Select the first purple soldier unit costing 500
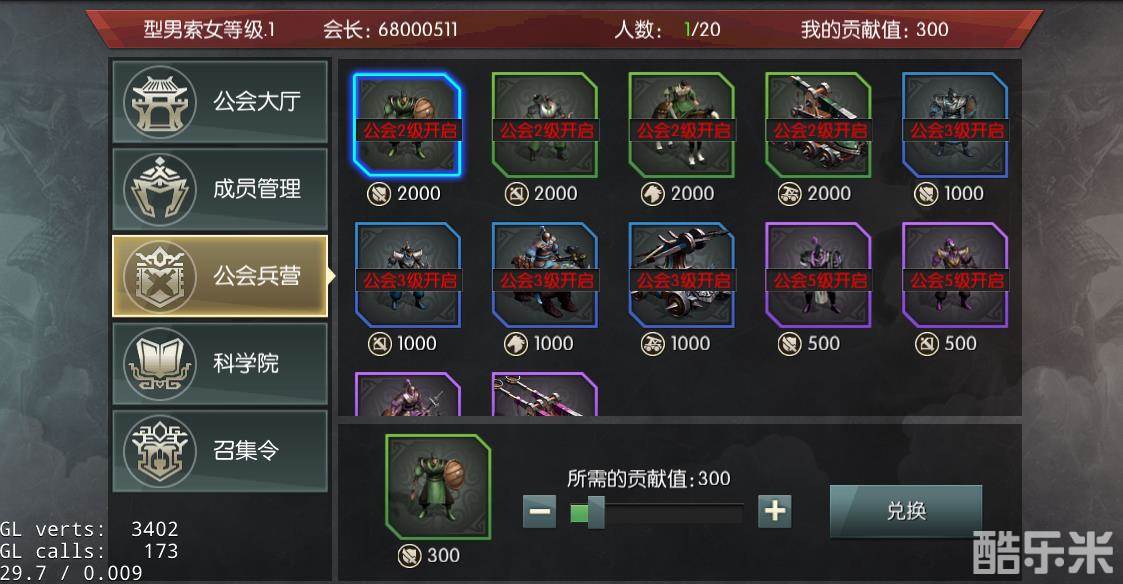This screenshot has height=584, width=1123. (818, 275)
